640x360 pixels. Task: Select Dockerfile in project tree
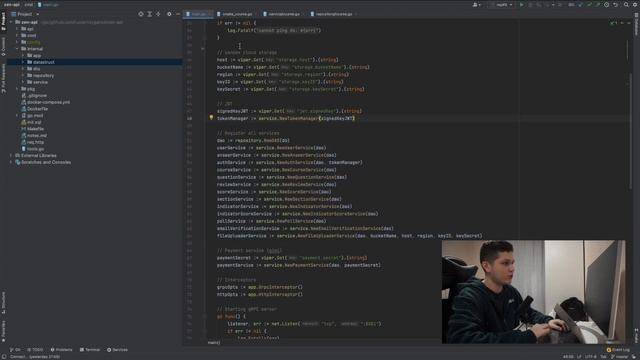pyautogui.click(x=35, y=109)
